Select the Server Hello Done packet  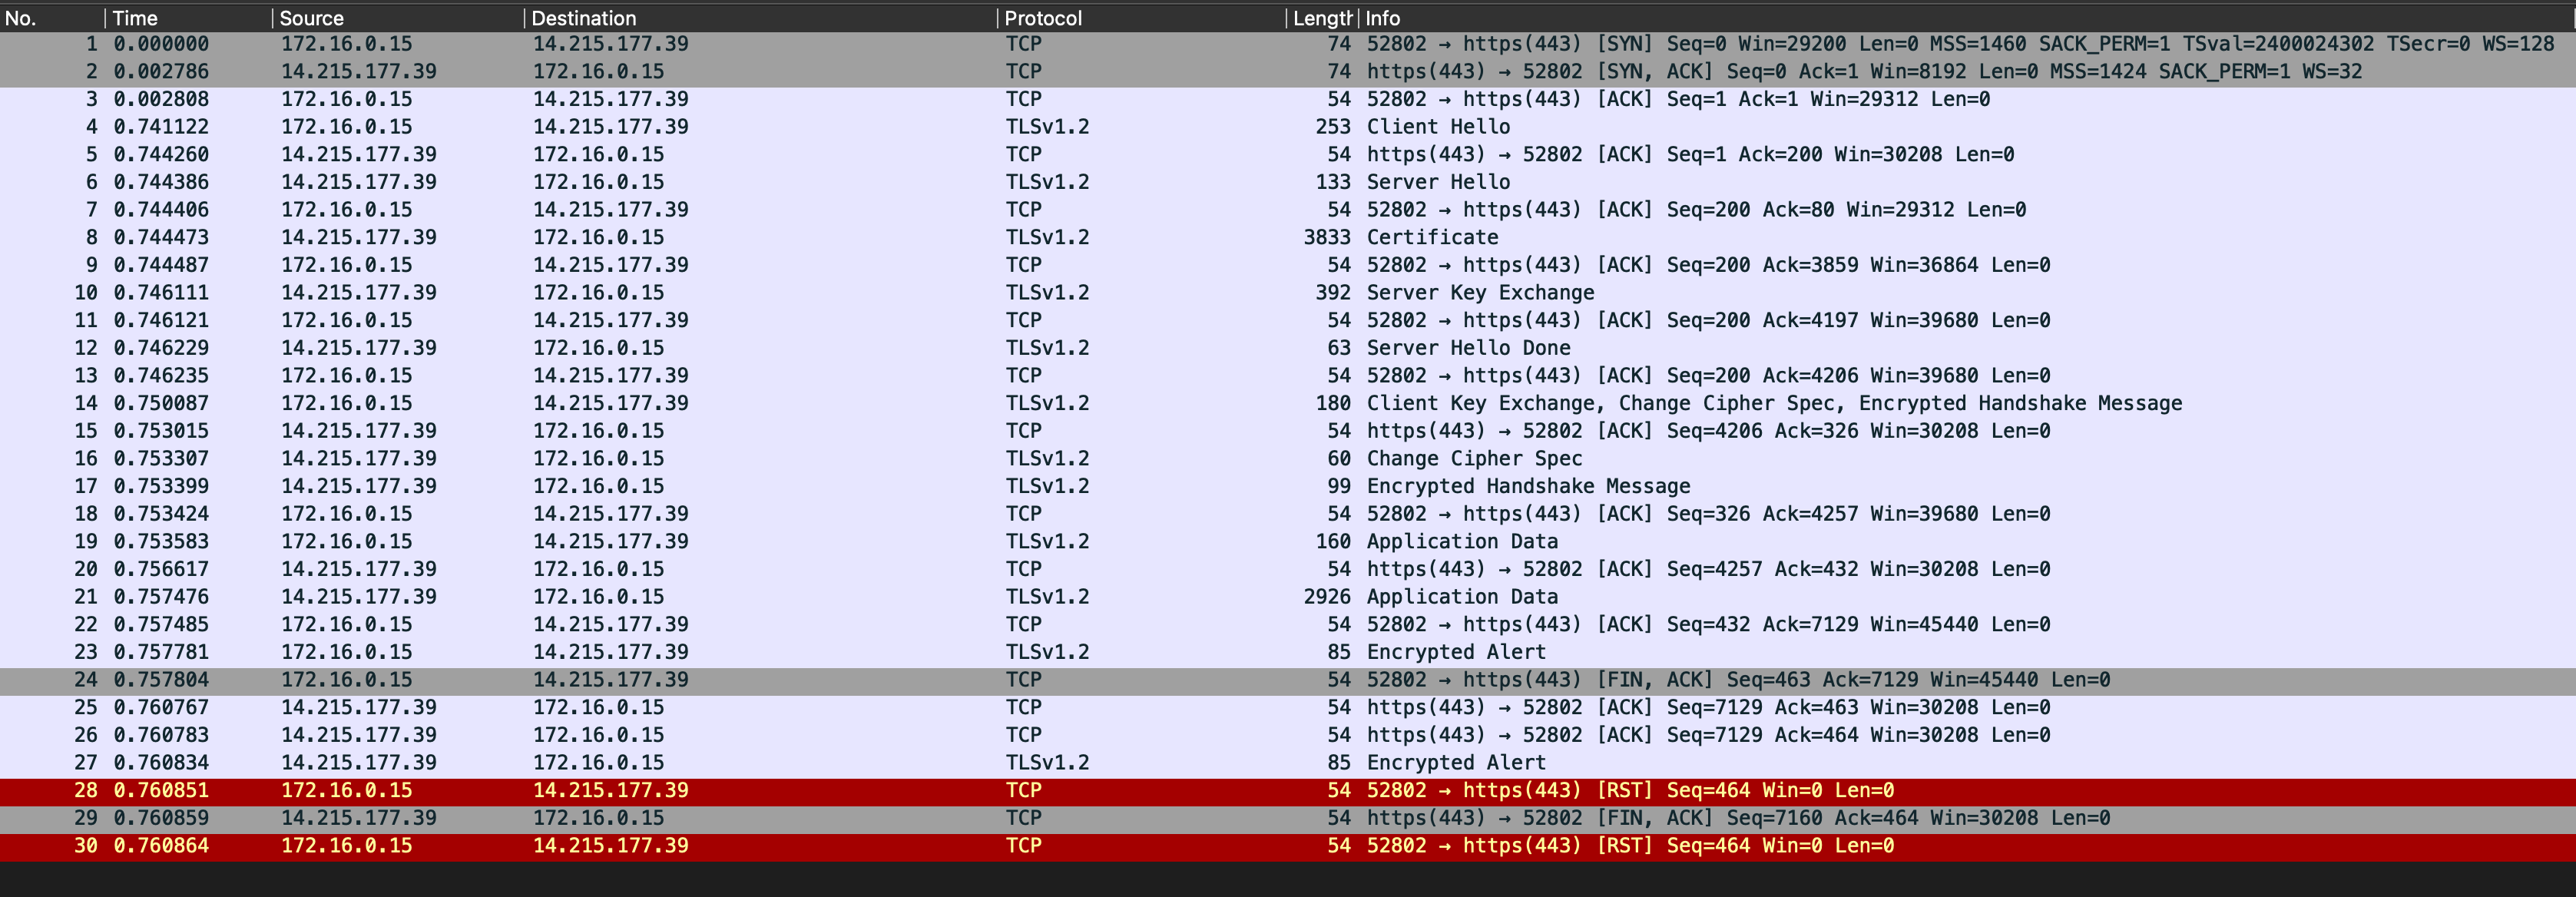(x=1468, y=348)
